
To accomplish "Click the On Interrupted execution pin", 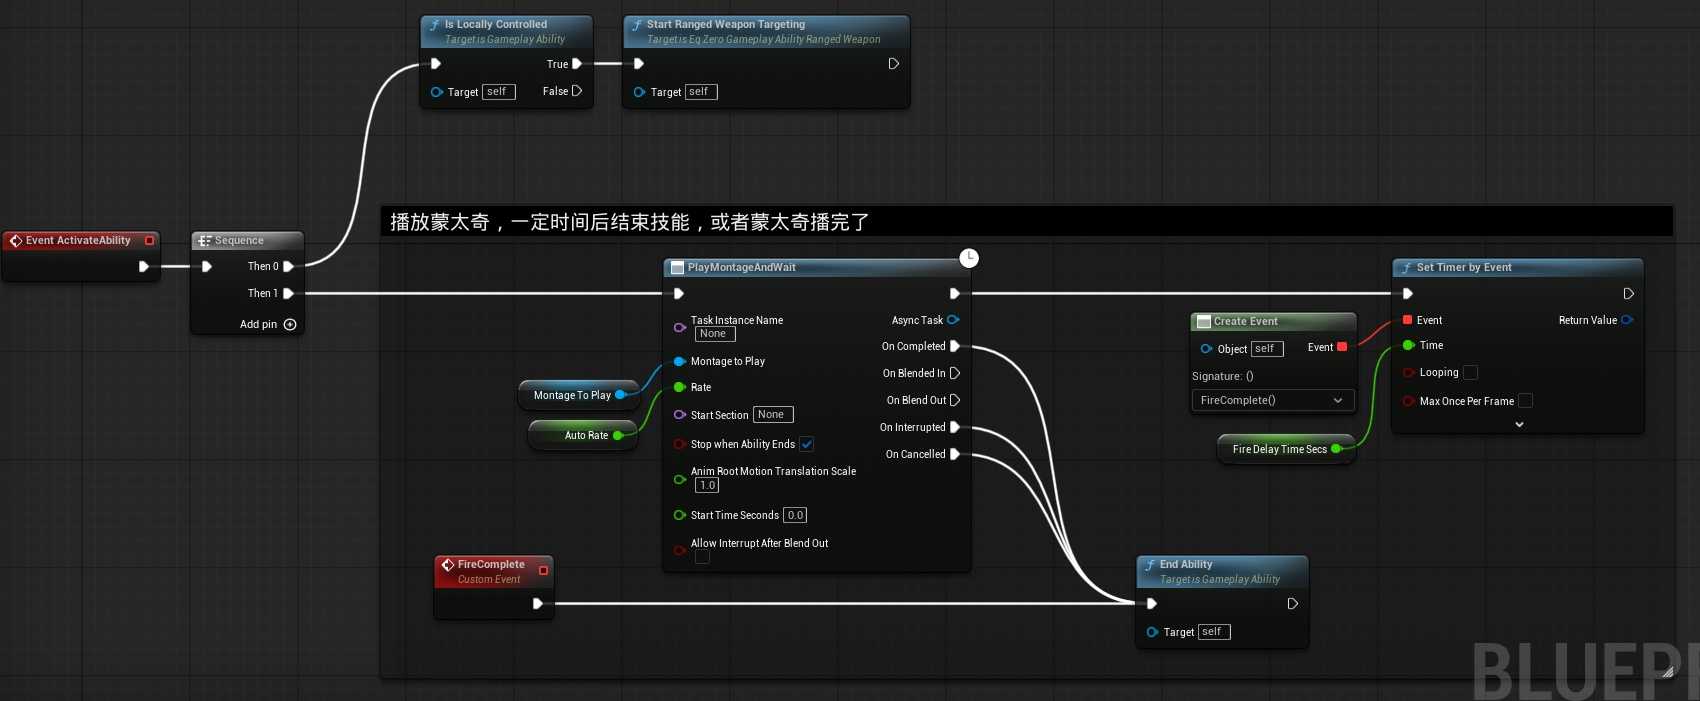I will pyautogui.click(x=954, y=427).
